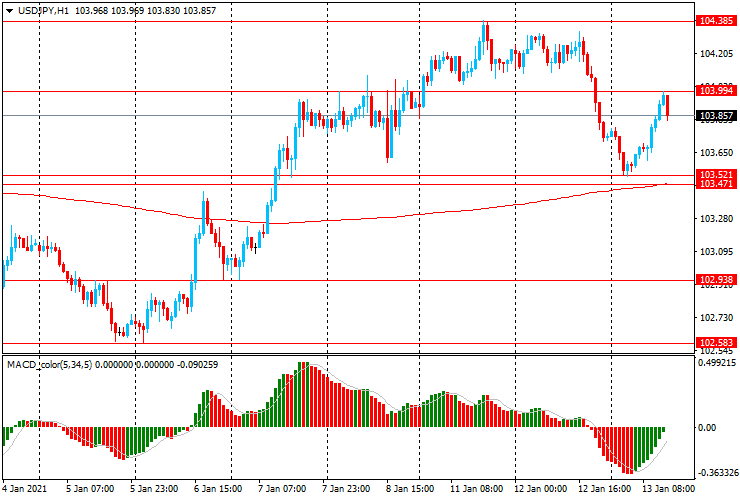Click the black current price label 103.857
This screenshot has width=740, height=500.
click(x=716, y=116)
